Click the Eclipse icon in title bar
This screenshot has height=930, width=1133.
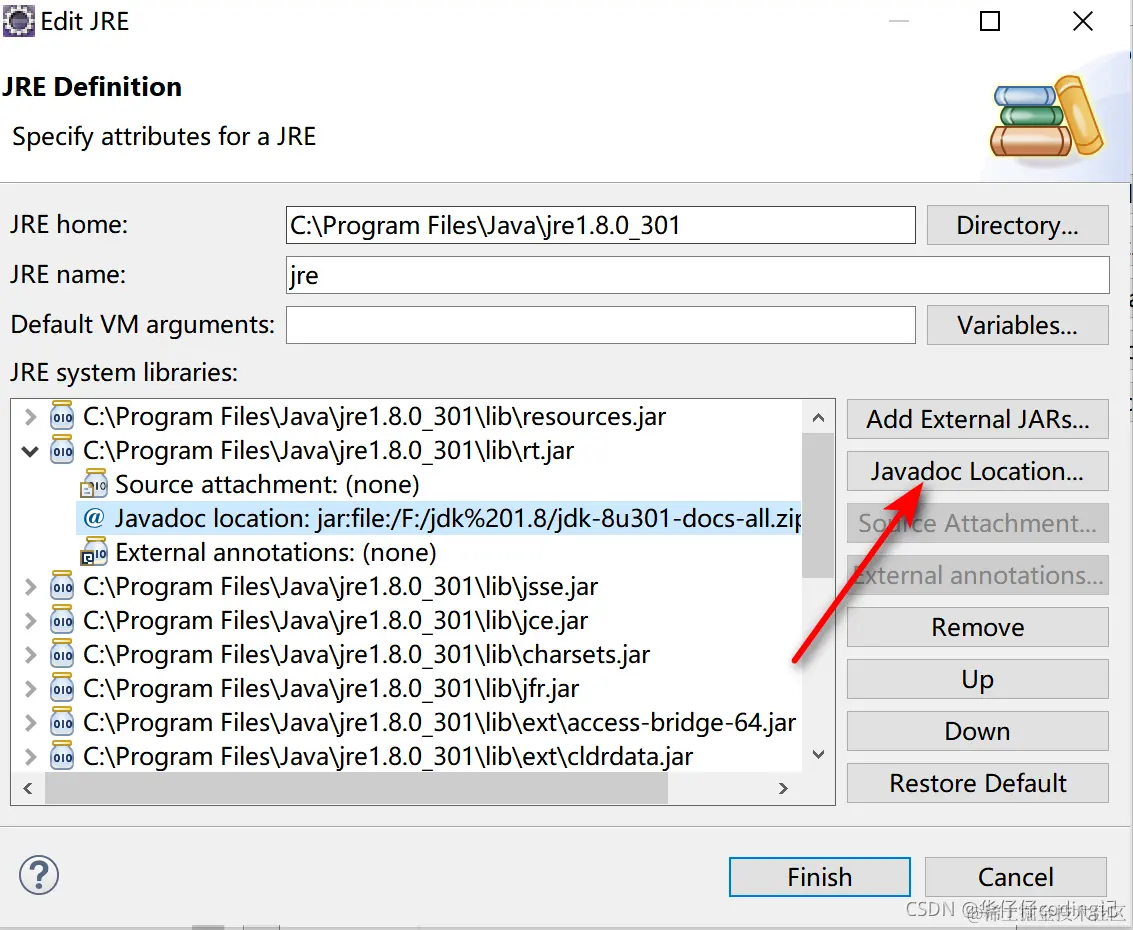click(18, 20)
